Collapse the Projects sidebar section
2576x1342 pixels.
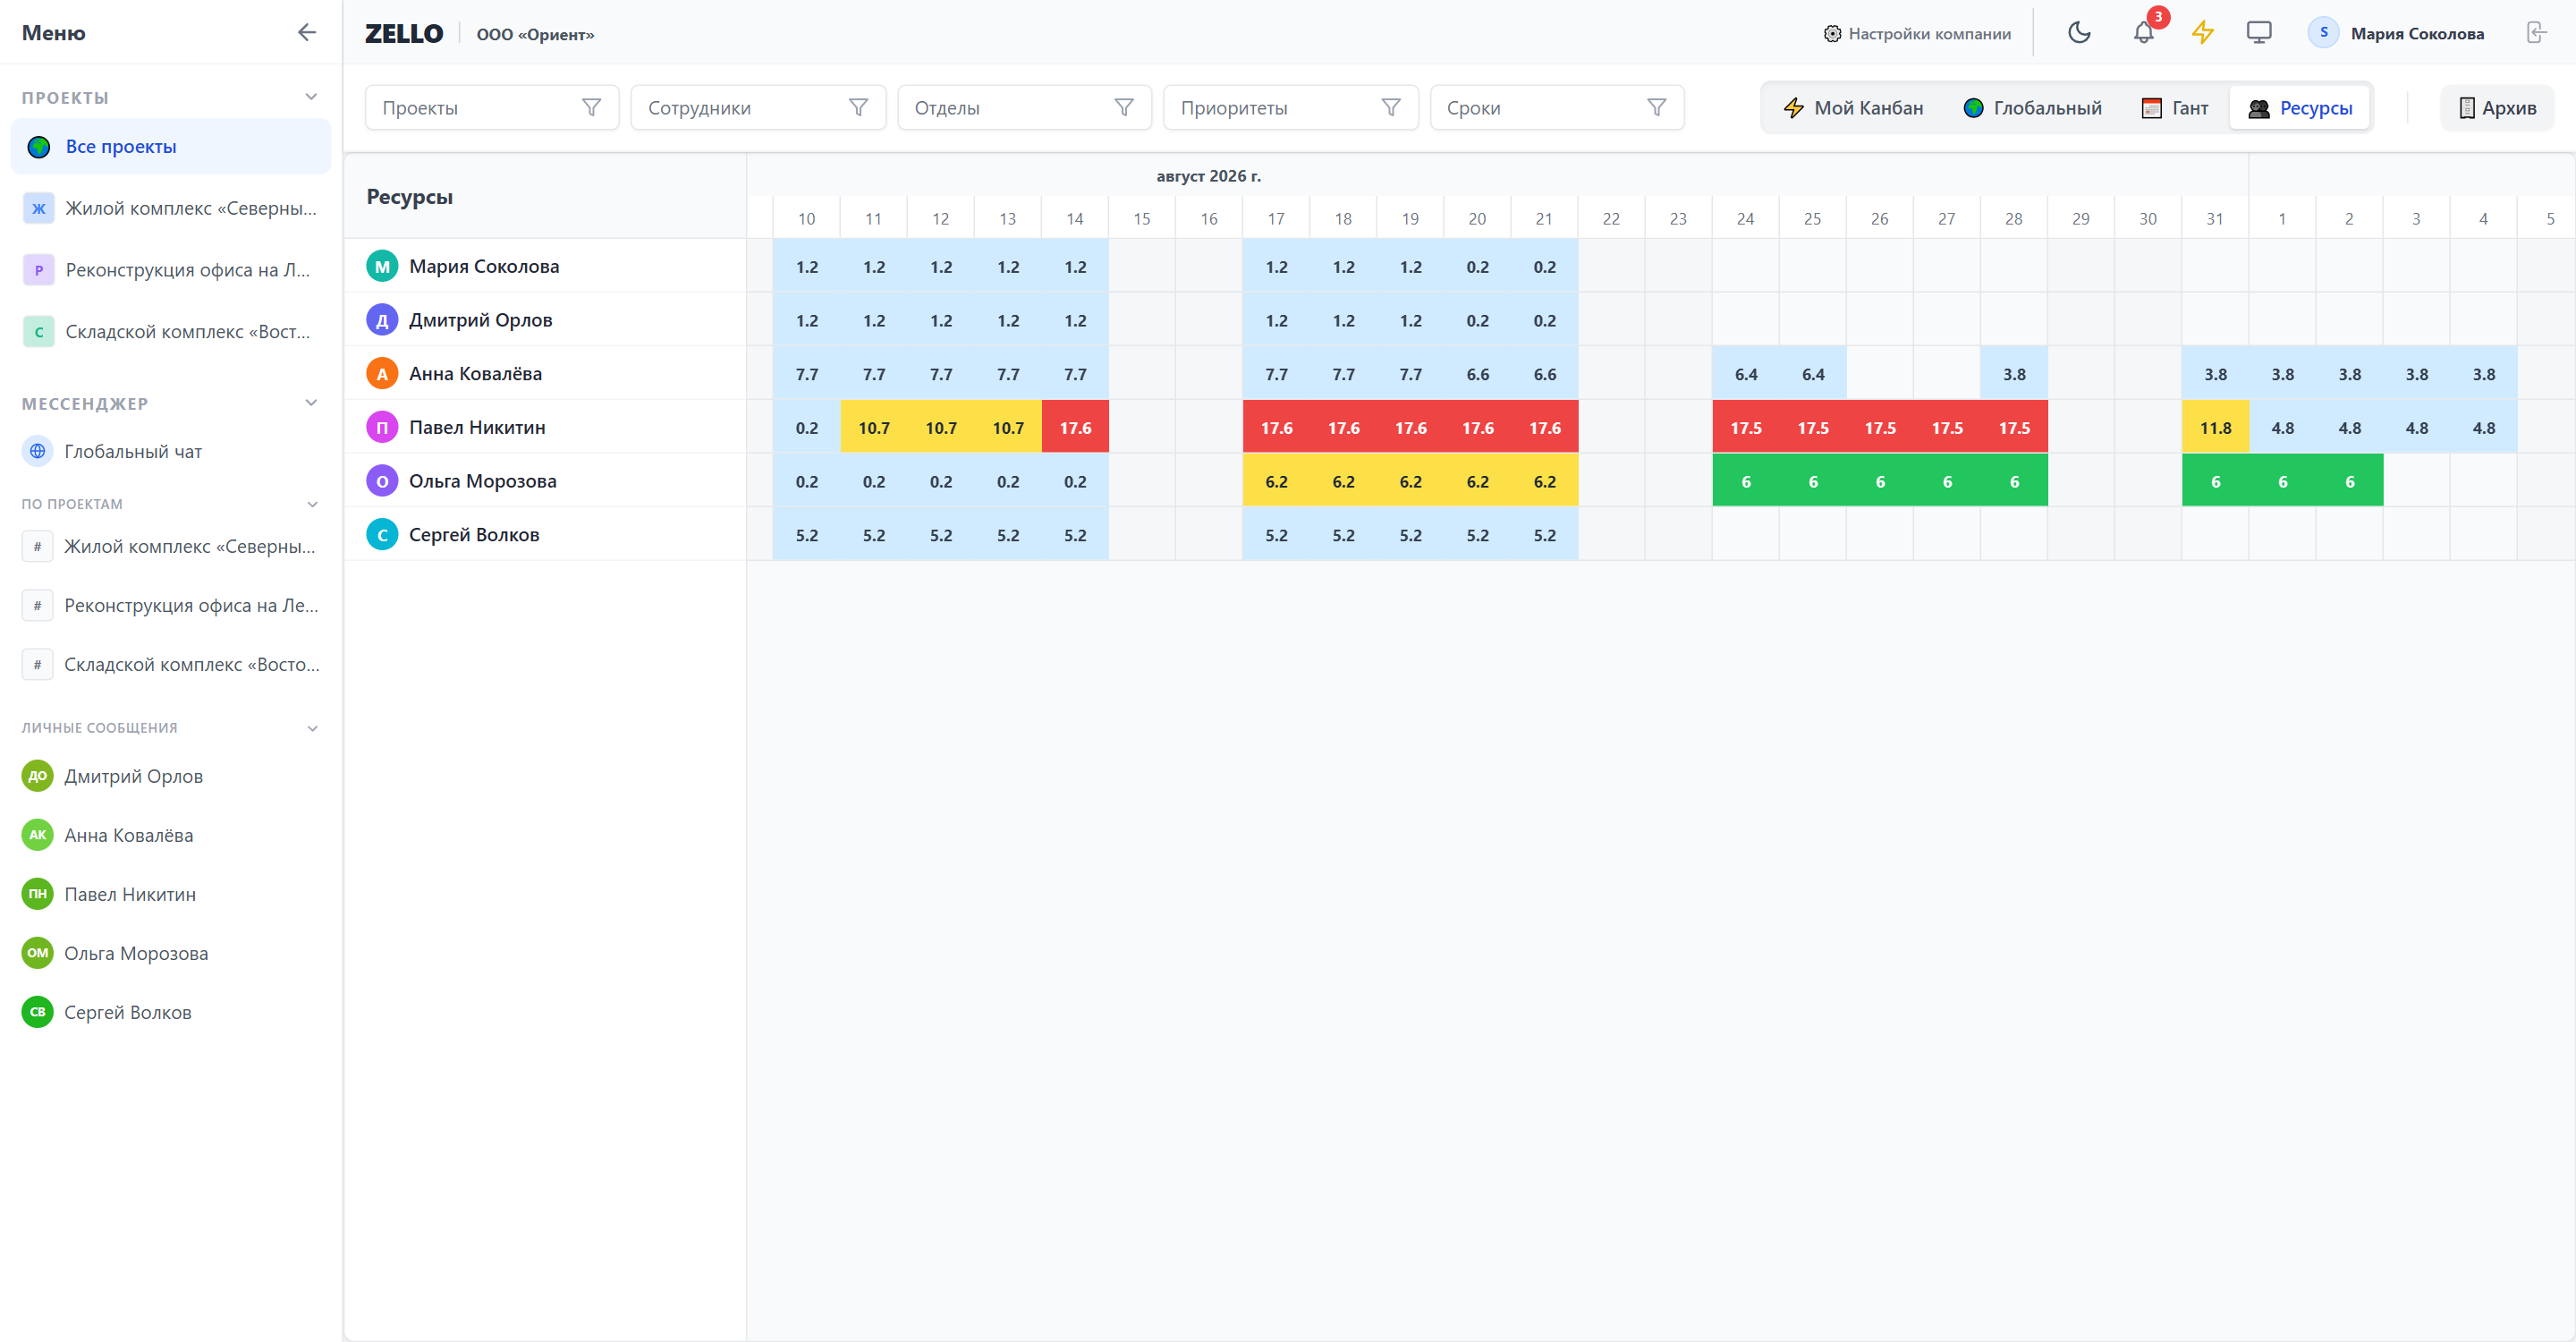pyautogui.click(x=311, y=97)
